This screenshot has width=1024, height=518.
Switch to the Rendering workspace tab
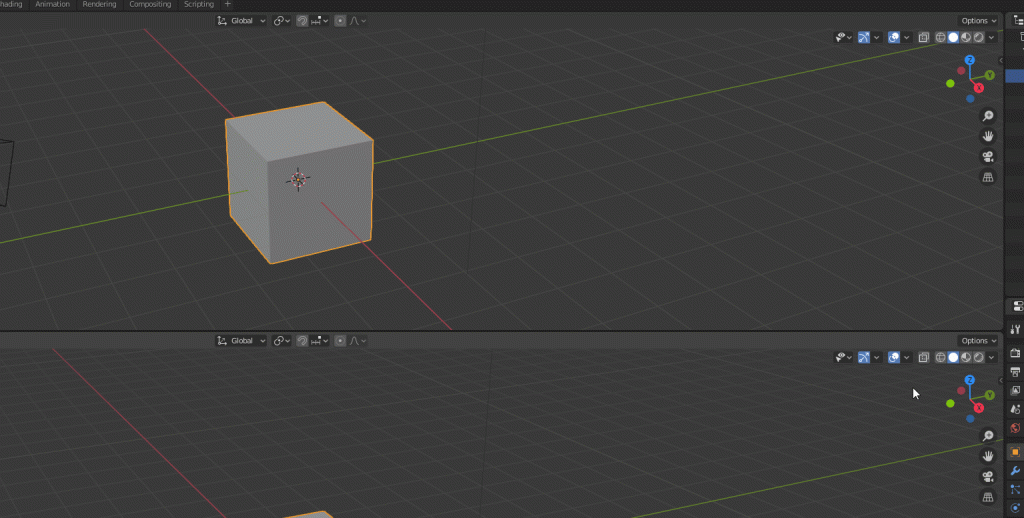(99, 4)
